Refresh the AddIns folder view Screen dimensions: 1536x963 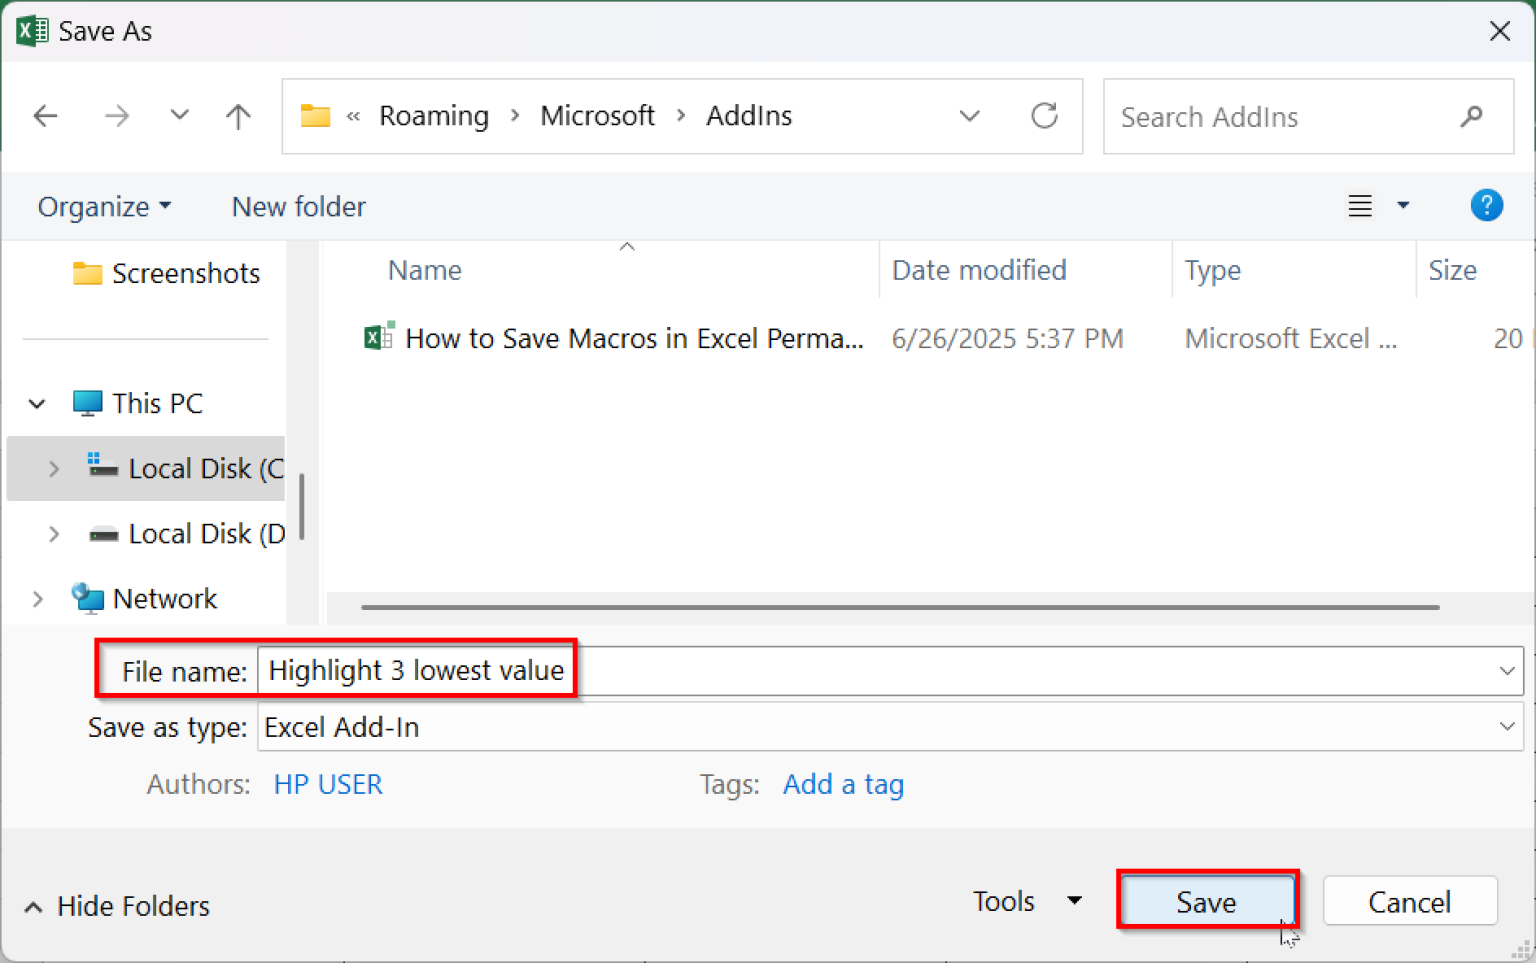[1044, 116]
